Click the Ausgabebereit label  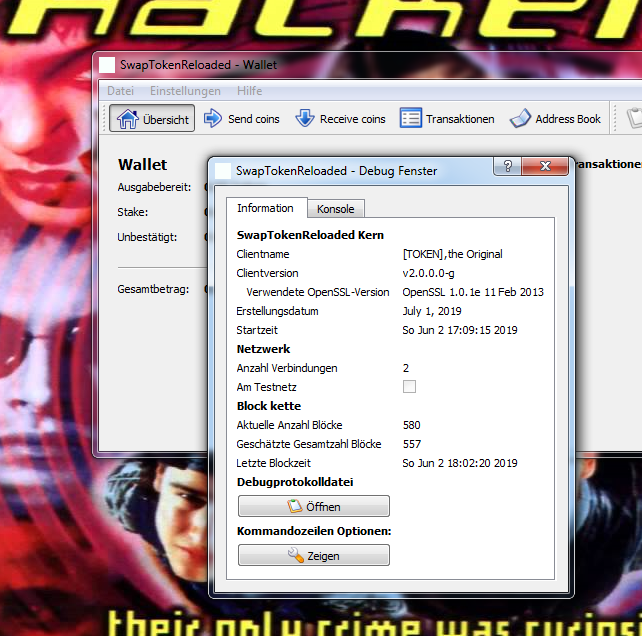click(154, 187)
